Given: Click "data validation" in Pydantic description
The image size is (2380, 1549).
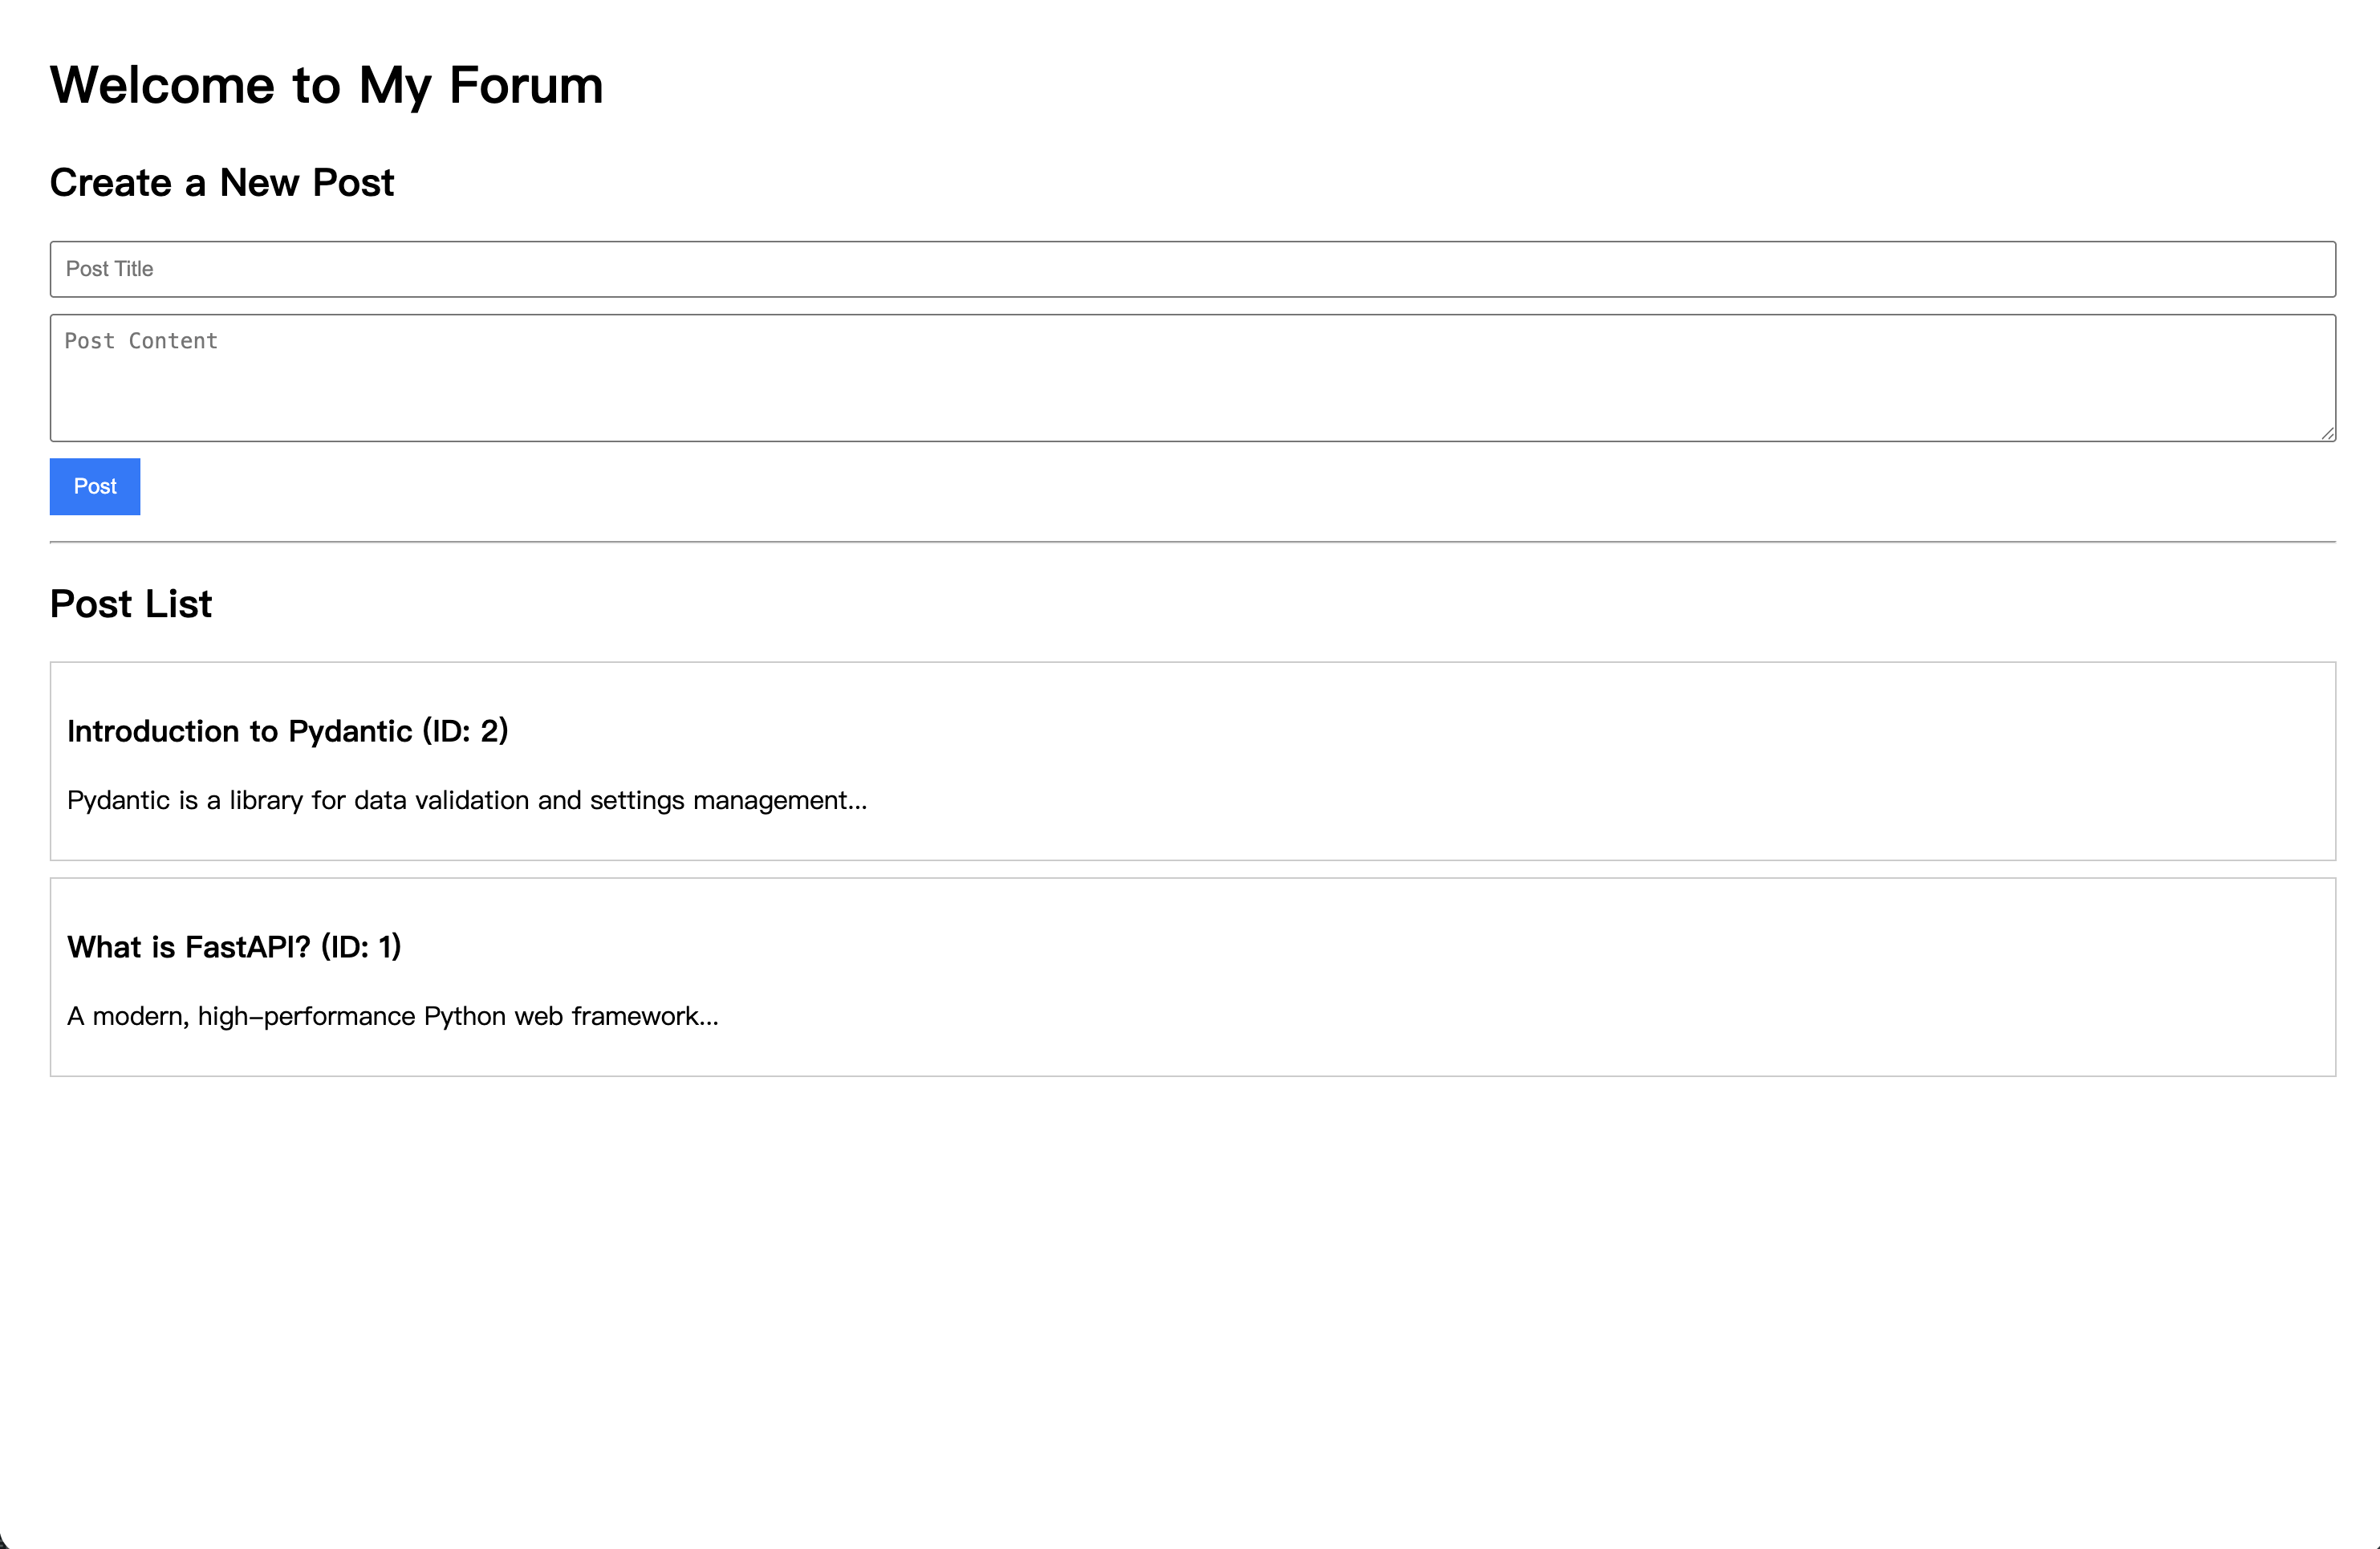Looking at the screenshot, I should pyautogui.click(x=441, y=801).
